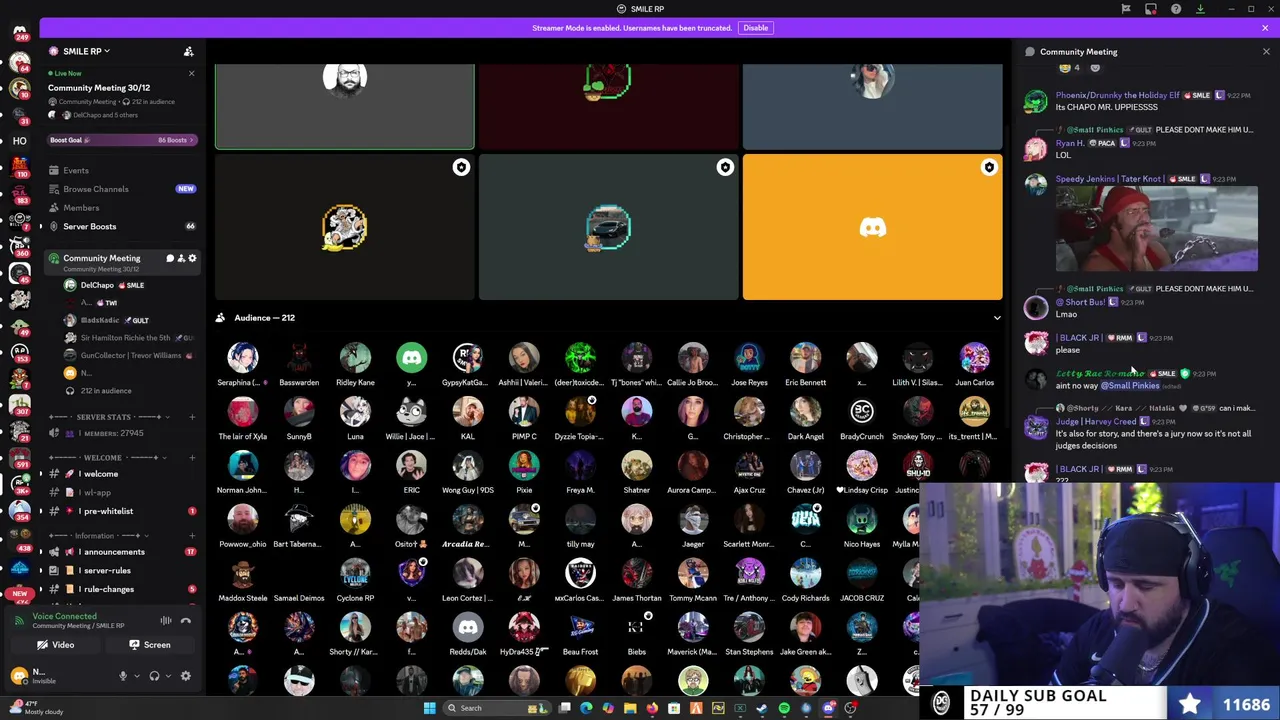Open the welcome text channel
The width and height of the screenshot is (1280, 720).
tap(122, 474)
